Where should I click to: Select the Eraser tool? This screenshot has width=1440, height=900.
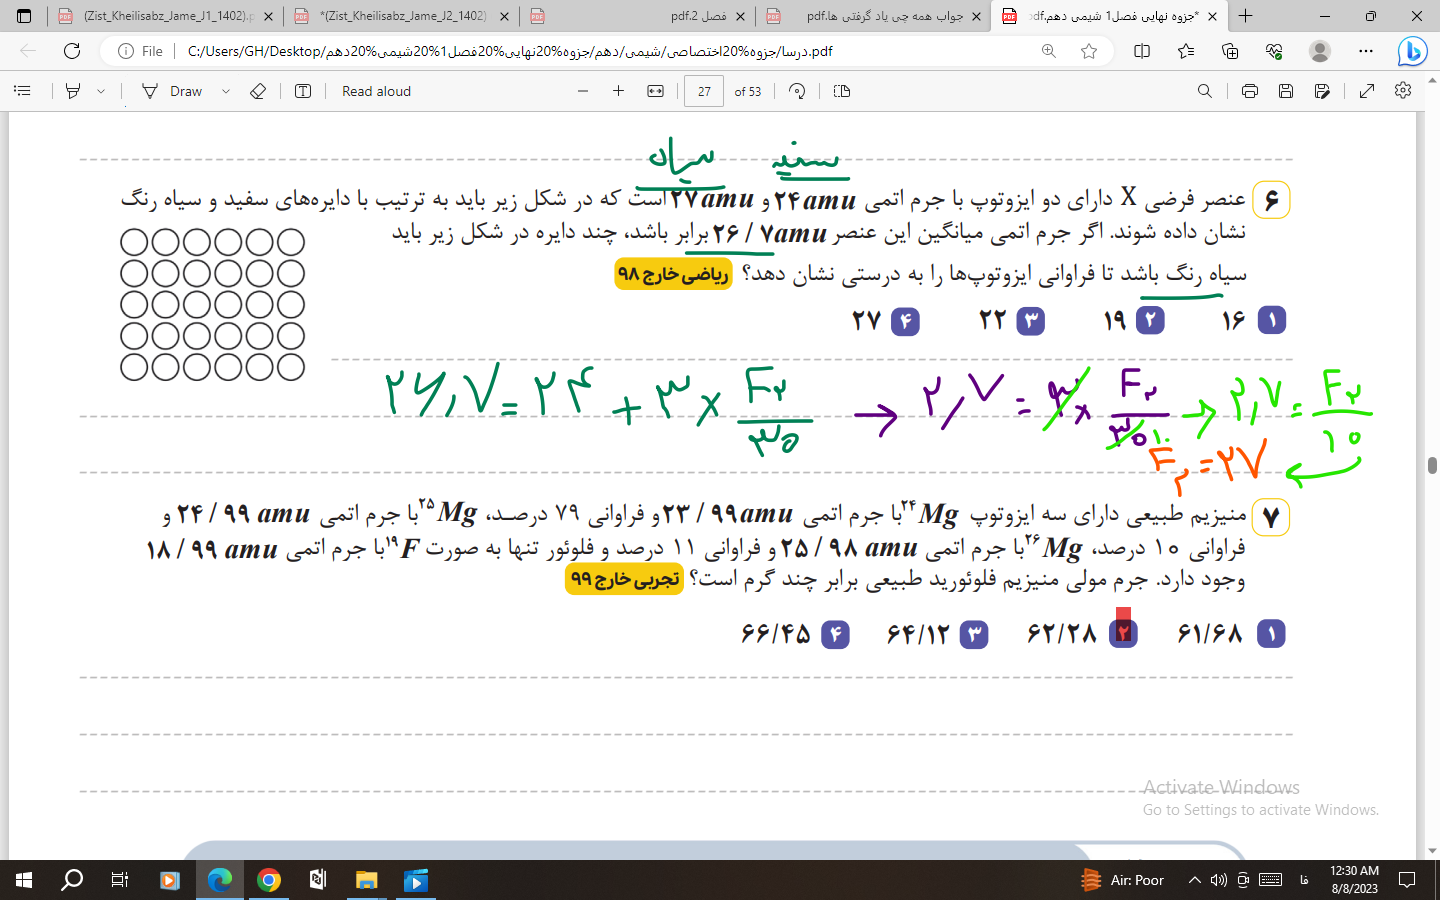258,91
